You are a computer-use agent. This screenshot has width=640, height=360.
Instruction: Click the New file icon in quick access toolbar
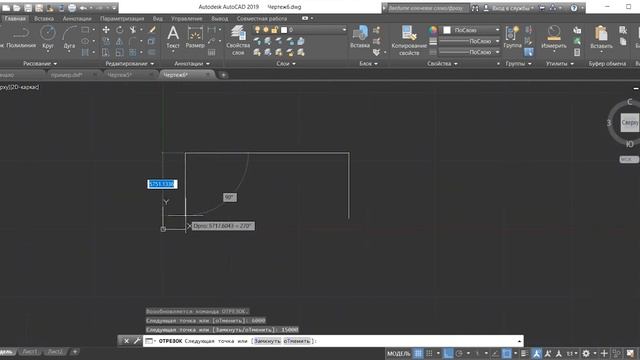[6, 8]
